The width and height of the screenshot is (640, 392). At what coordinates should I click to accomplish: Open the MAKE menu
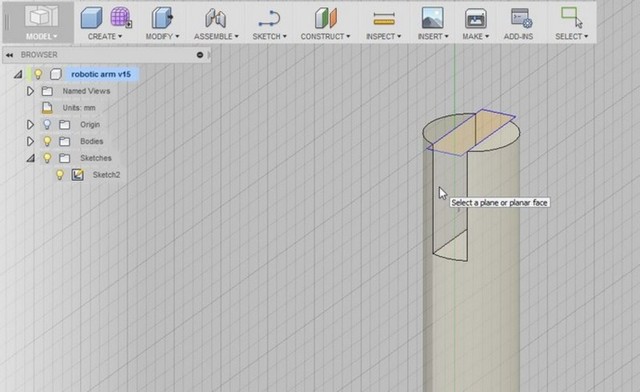tap(476, 36)
